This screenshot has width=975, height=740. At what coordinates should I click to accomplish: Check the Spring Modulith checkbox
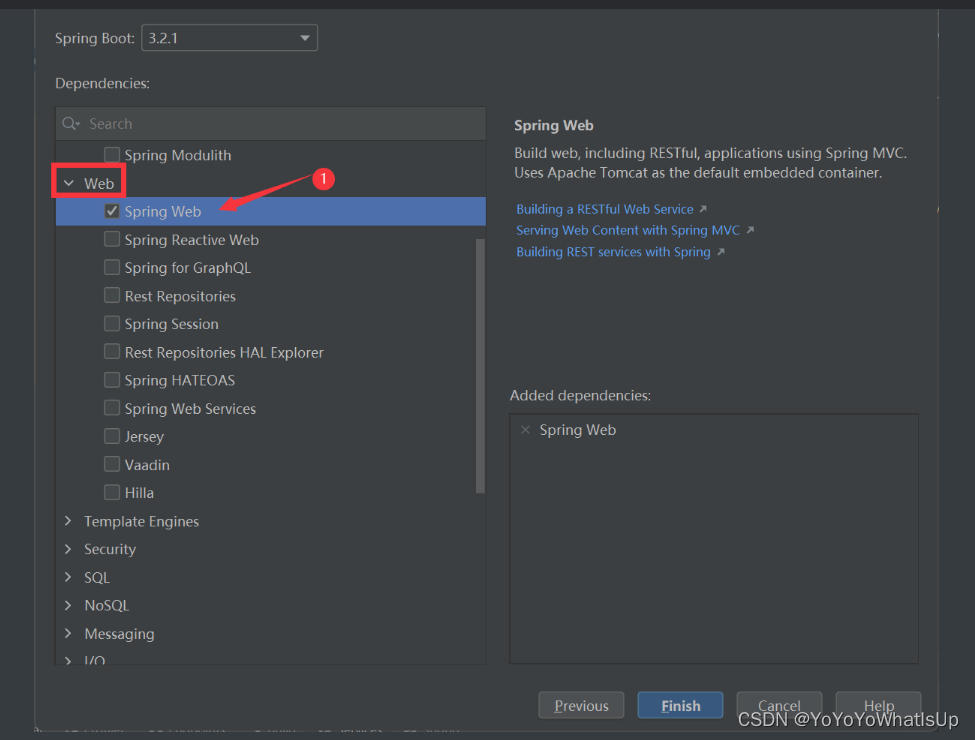click(x=112, y=154)
